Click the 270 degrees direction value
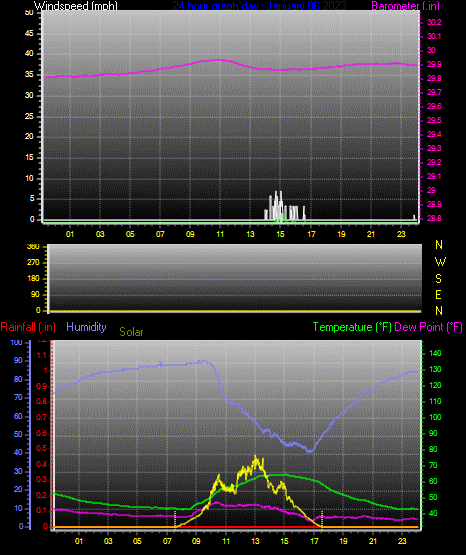 click(33, 263)
